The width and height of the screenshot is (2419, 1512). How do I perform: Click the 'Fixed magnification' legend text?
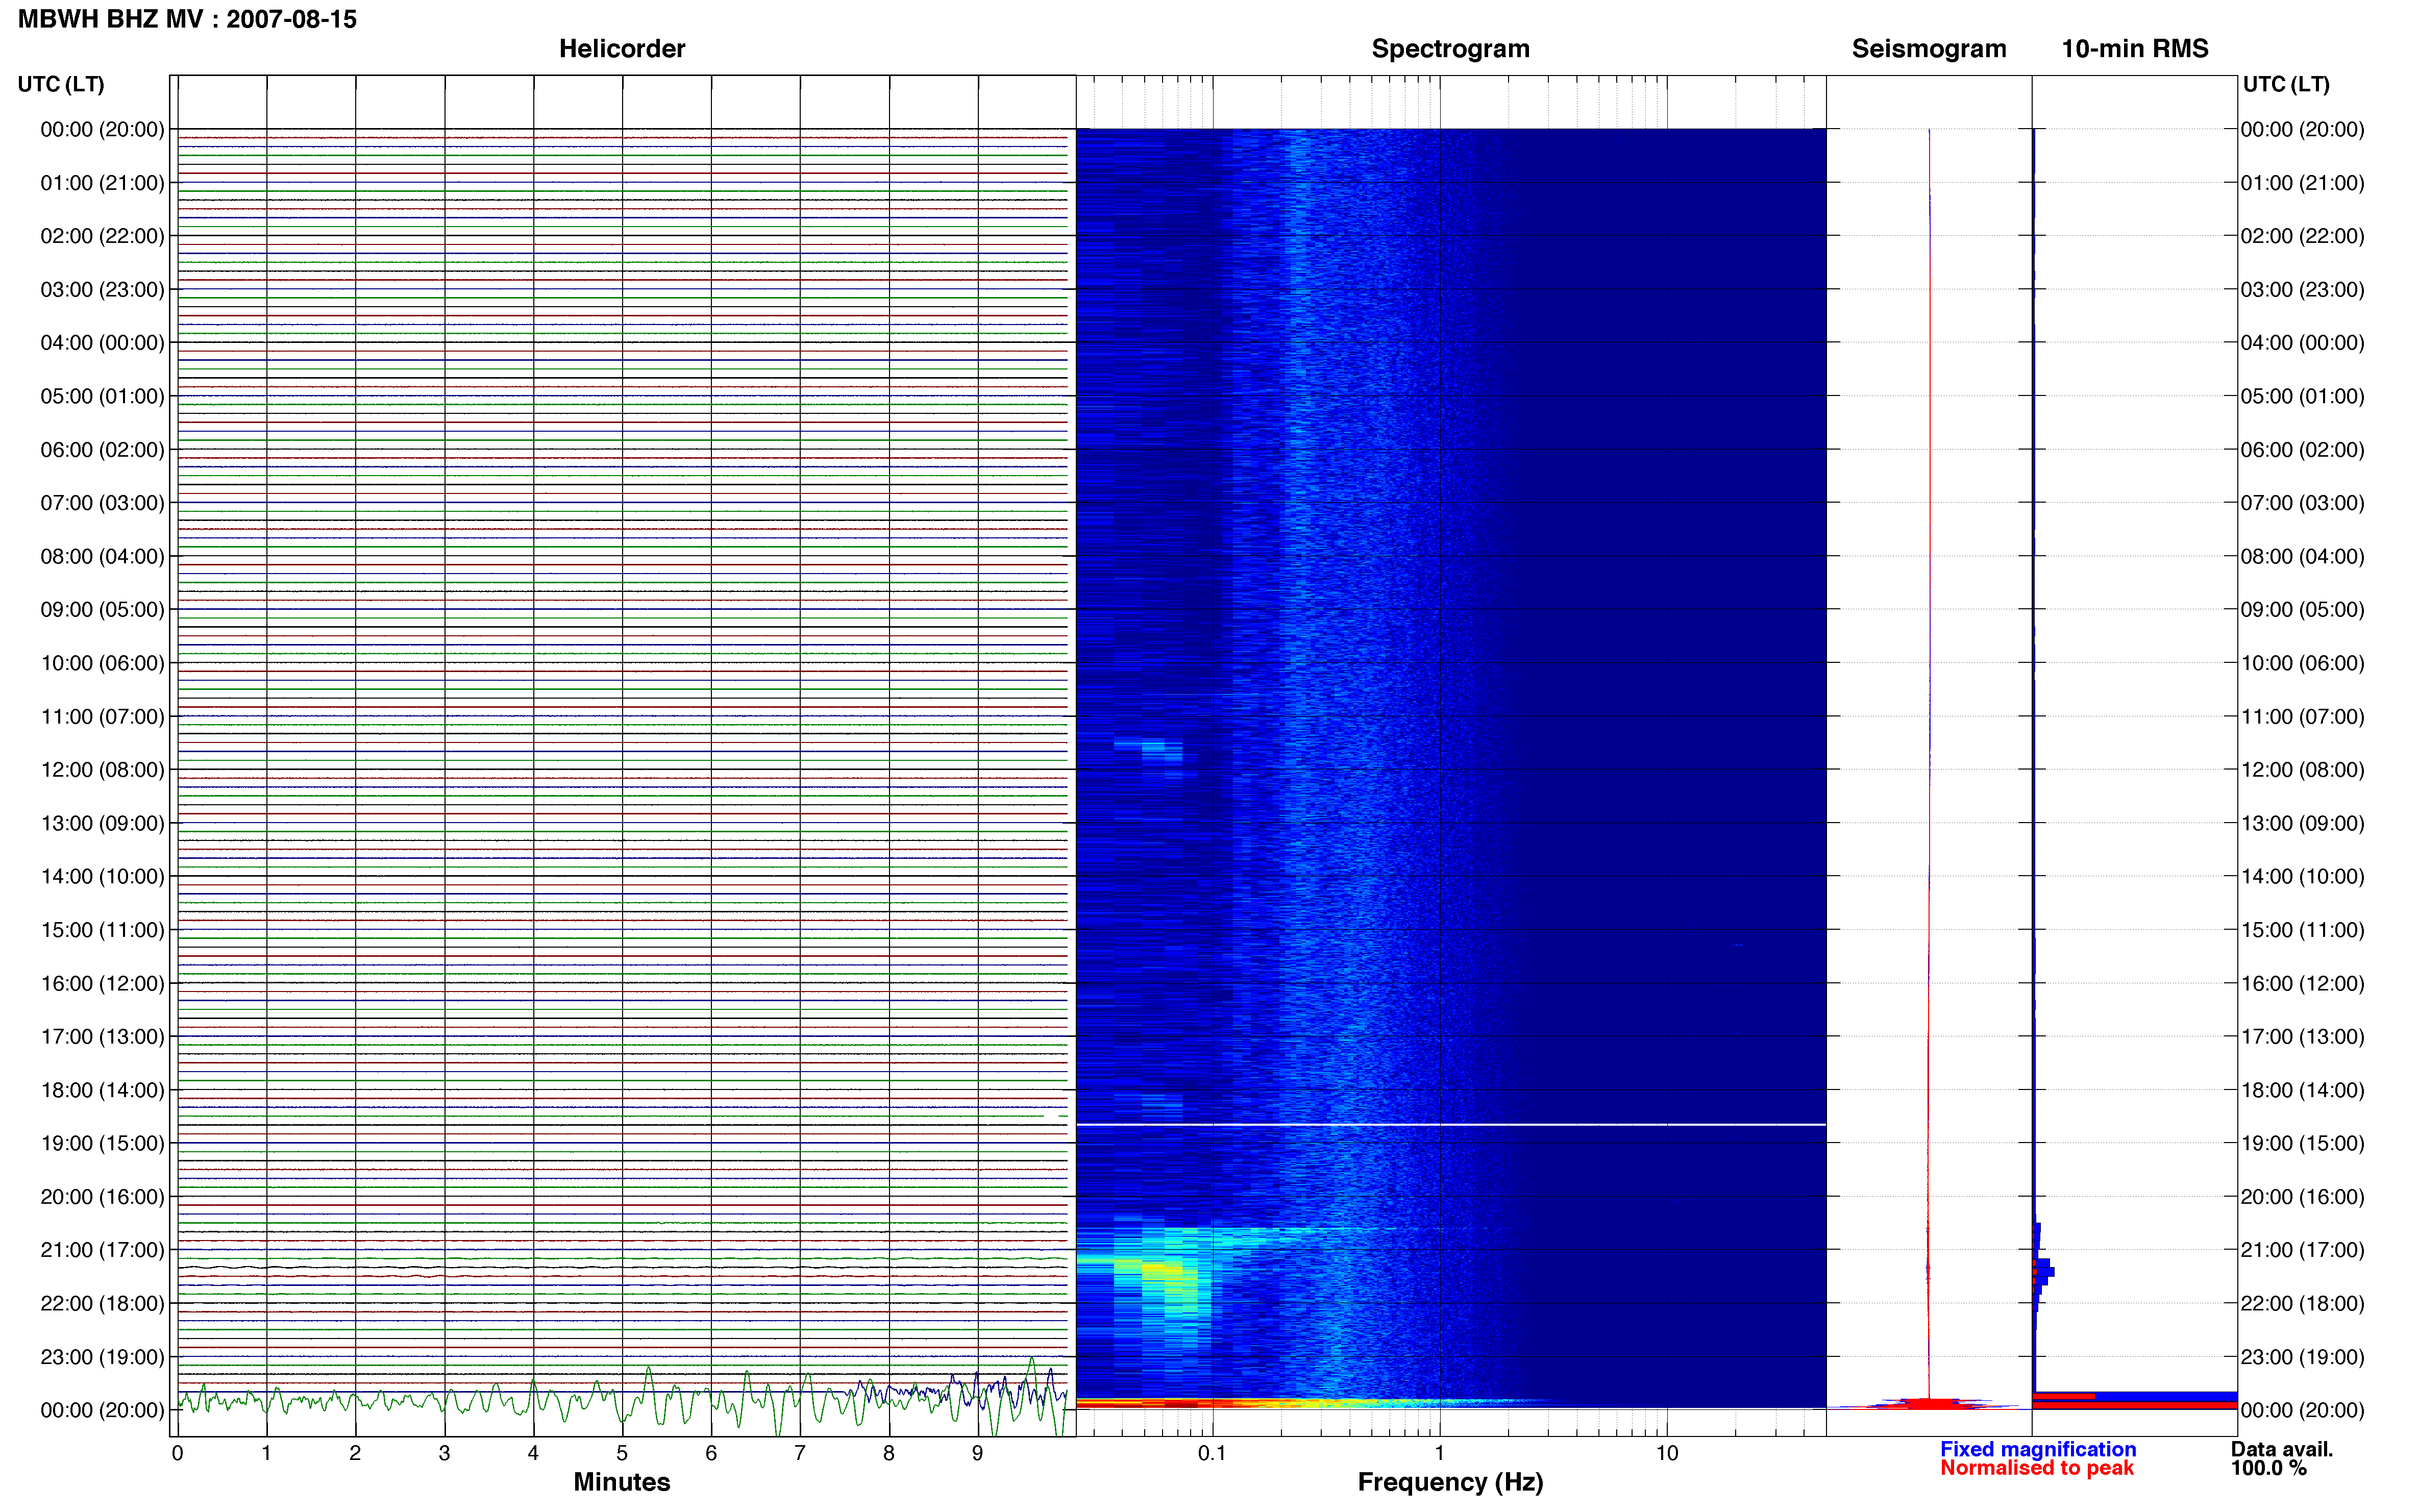coord(2037,1449)
